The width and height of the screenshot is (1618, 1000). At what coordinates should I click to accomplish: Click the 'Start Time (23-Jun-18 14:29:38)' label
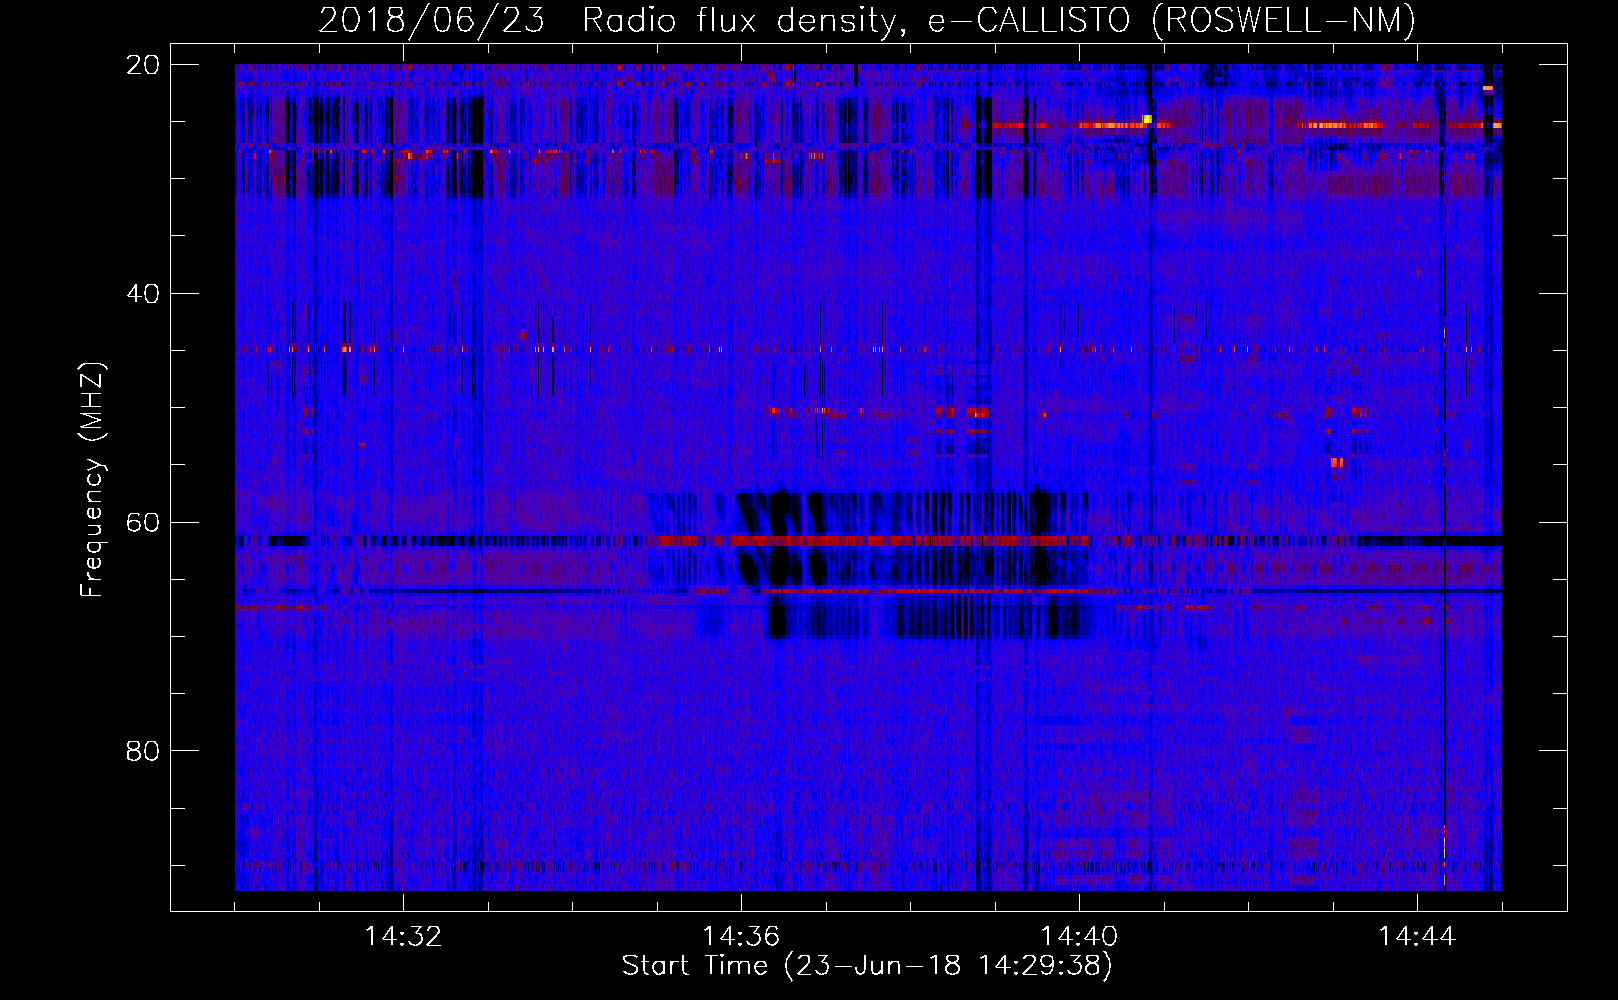867,966
